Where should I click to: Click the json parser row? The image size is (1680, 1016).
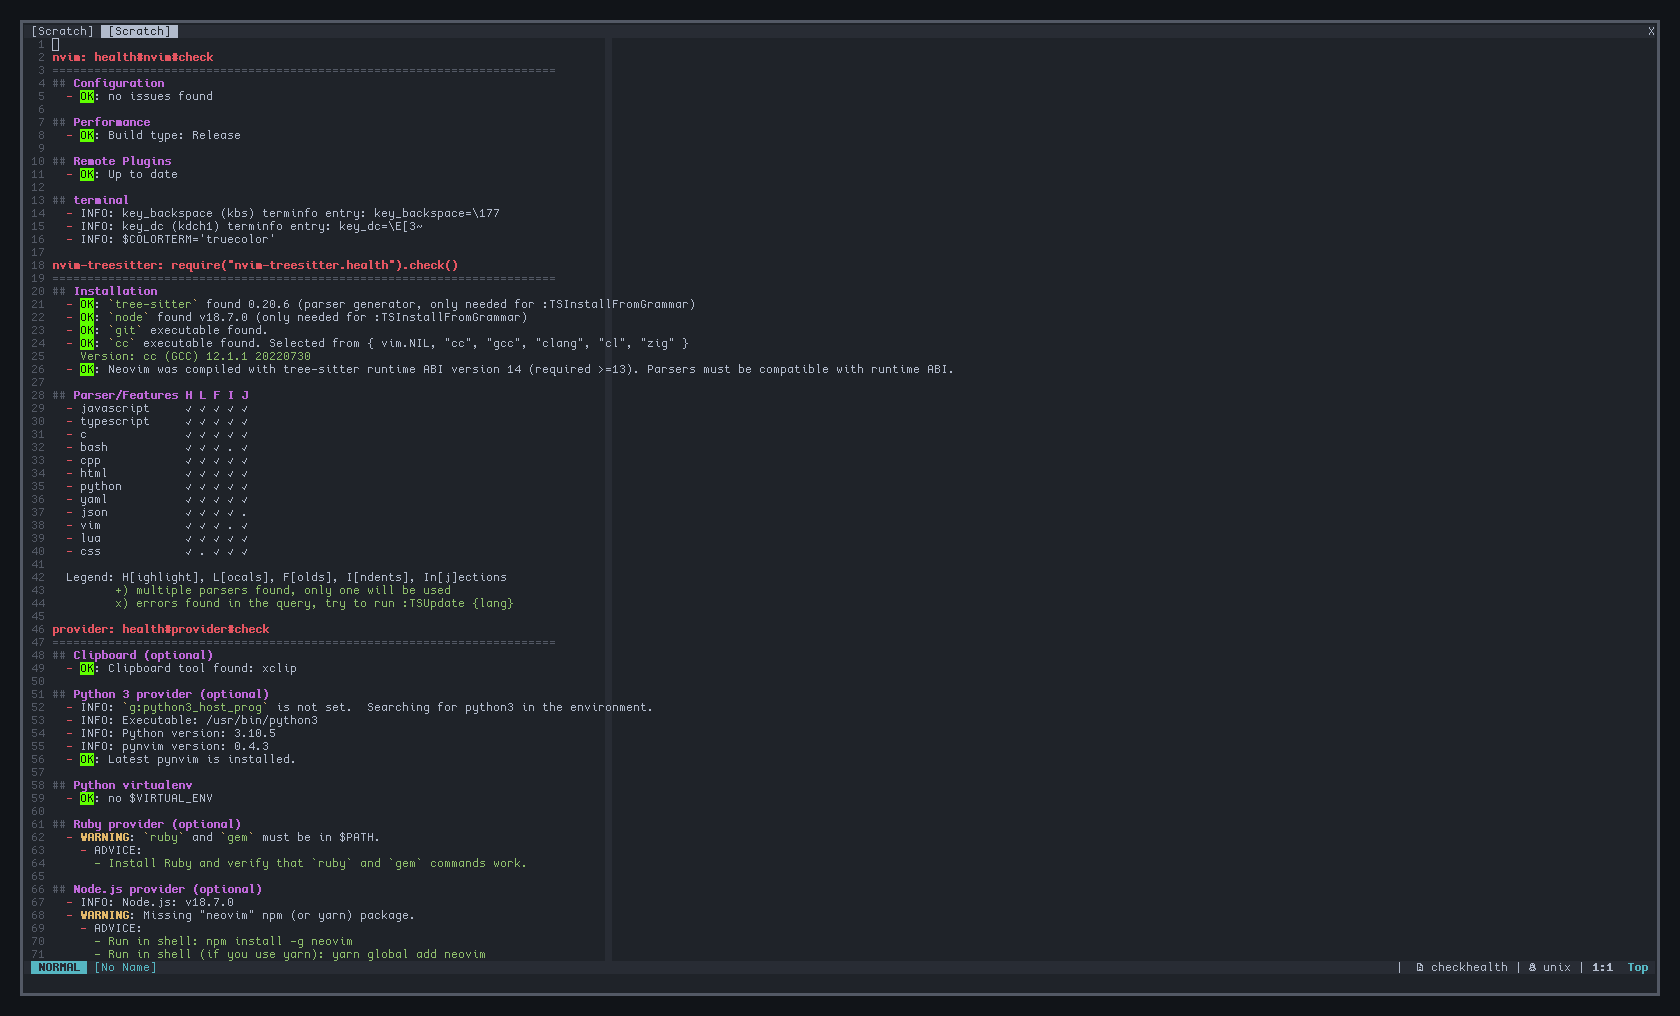157,512
